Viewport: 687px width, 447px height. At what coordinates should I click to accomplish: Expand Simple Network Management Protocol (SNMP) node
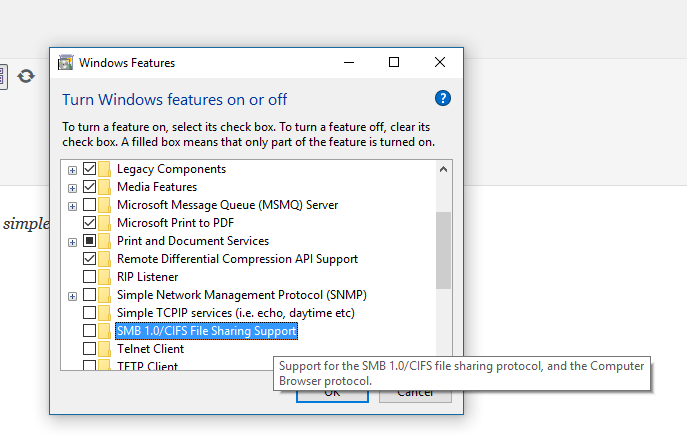click(x=72, y=295)
